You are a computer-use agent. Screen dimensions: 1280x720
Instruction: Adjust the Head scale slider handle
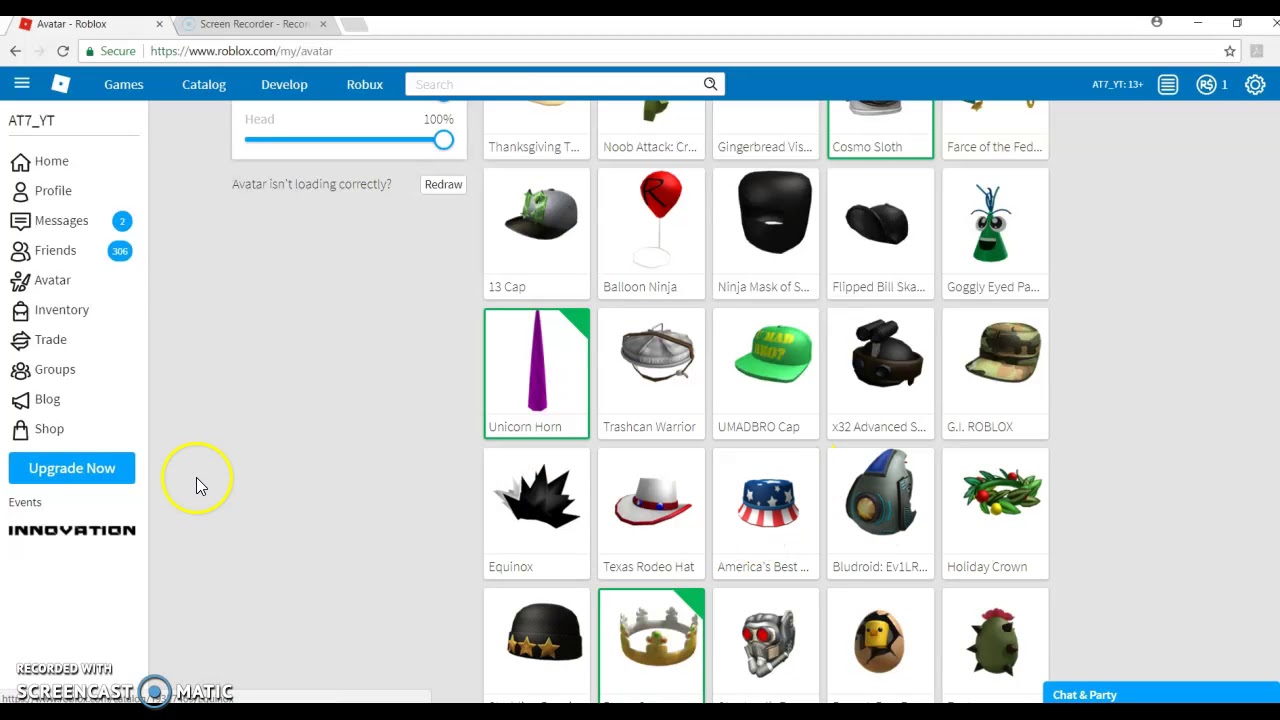[443, 140]
